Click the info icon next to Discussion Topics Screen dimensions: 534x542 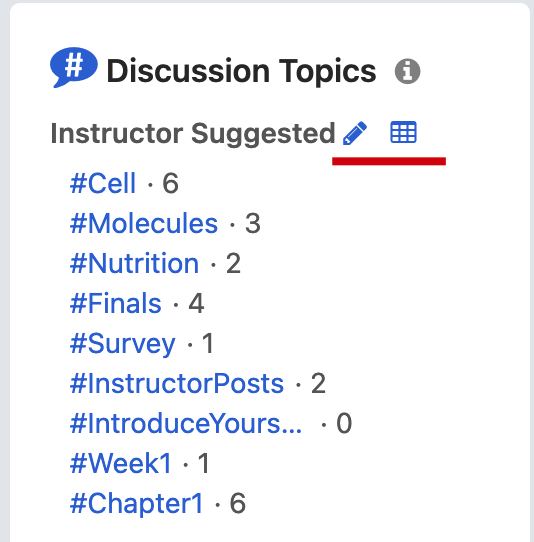(407, 71)
